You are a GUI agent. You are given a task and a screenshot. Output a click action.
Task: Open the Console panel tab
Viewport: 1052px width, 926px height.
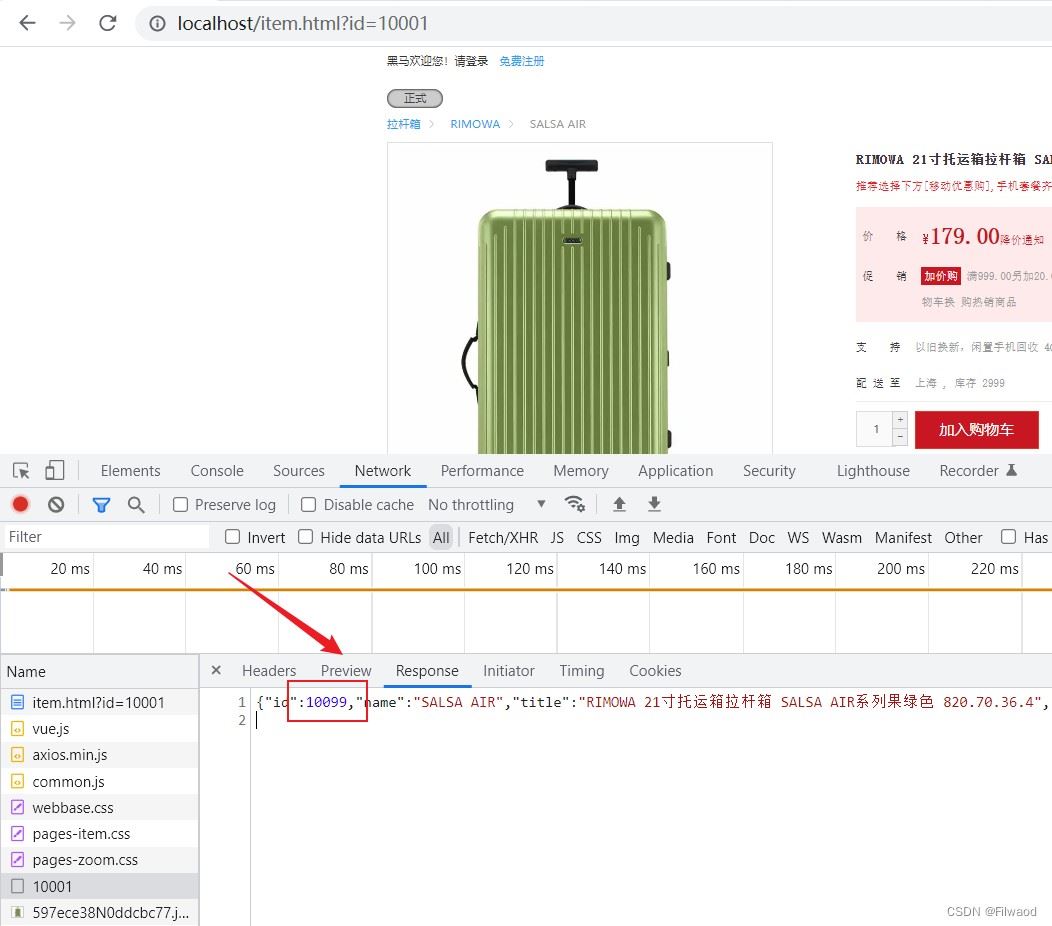coord(217,471)
